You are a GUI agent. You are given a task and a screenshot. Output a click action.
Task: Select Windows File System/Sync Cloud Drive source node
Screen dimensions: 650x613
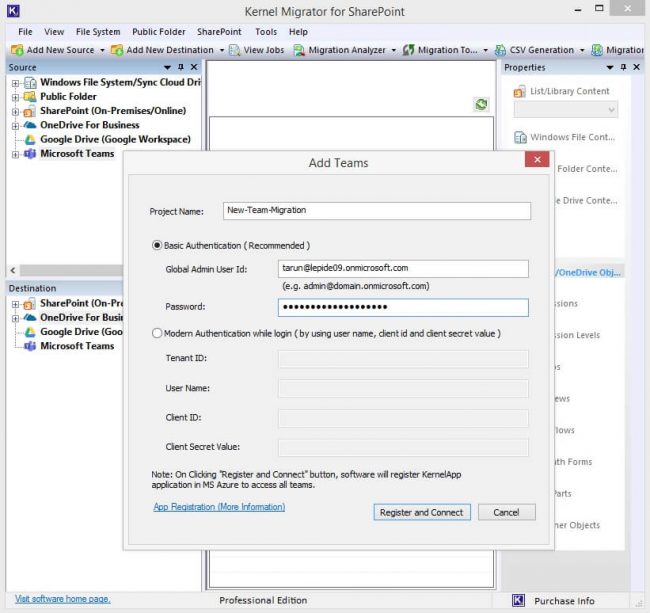[120, 82]
